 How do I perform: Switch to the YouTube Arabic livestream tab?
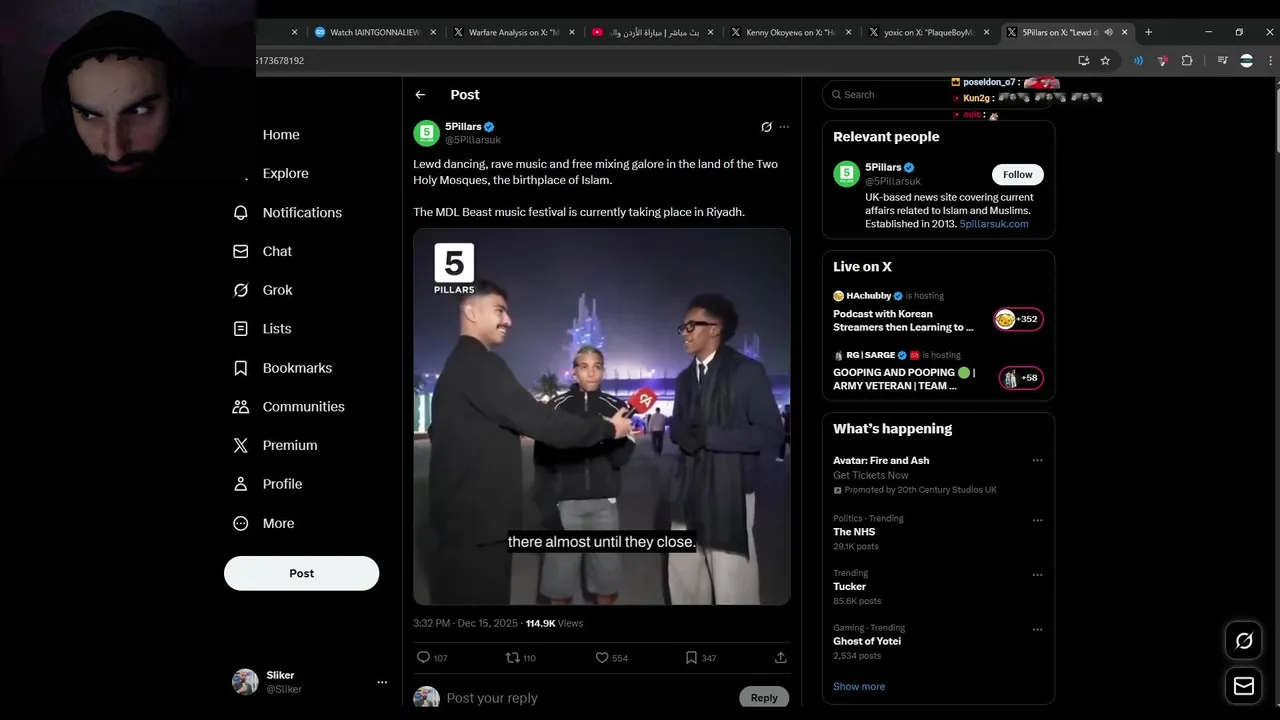point(652,32)
